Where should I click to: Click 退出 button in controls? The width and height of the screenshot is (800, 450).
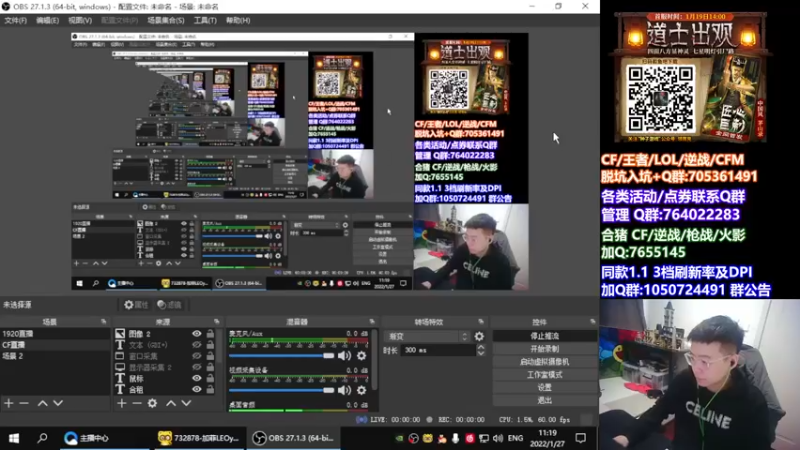click(544, 400)
